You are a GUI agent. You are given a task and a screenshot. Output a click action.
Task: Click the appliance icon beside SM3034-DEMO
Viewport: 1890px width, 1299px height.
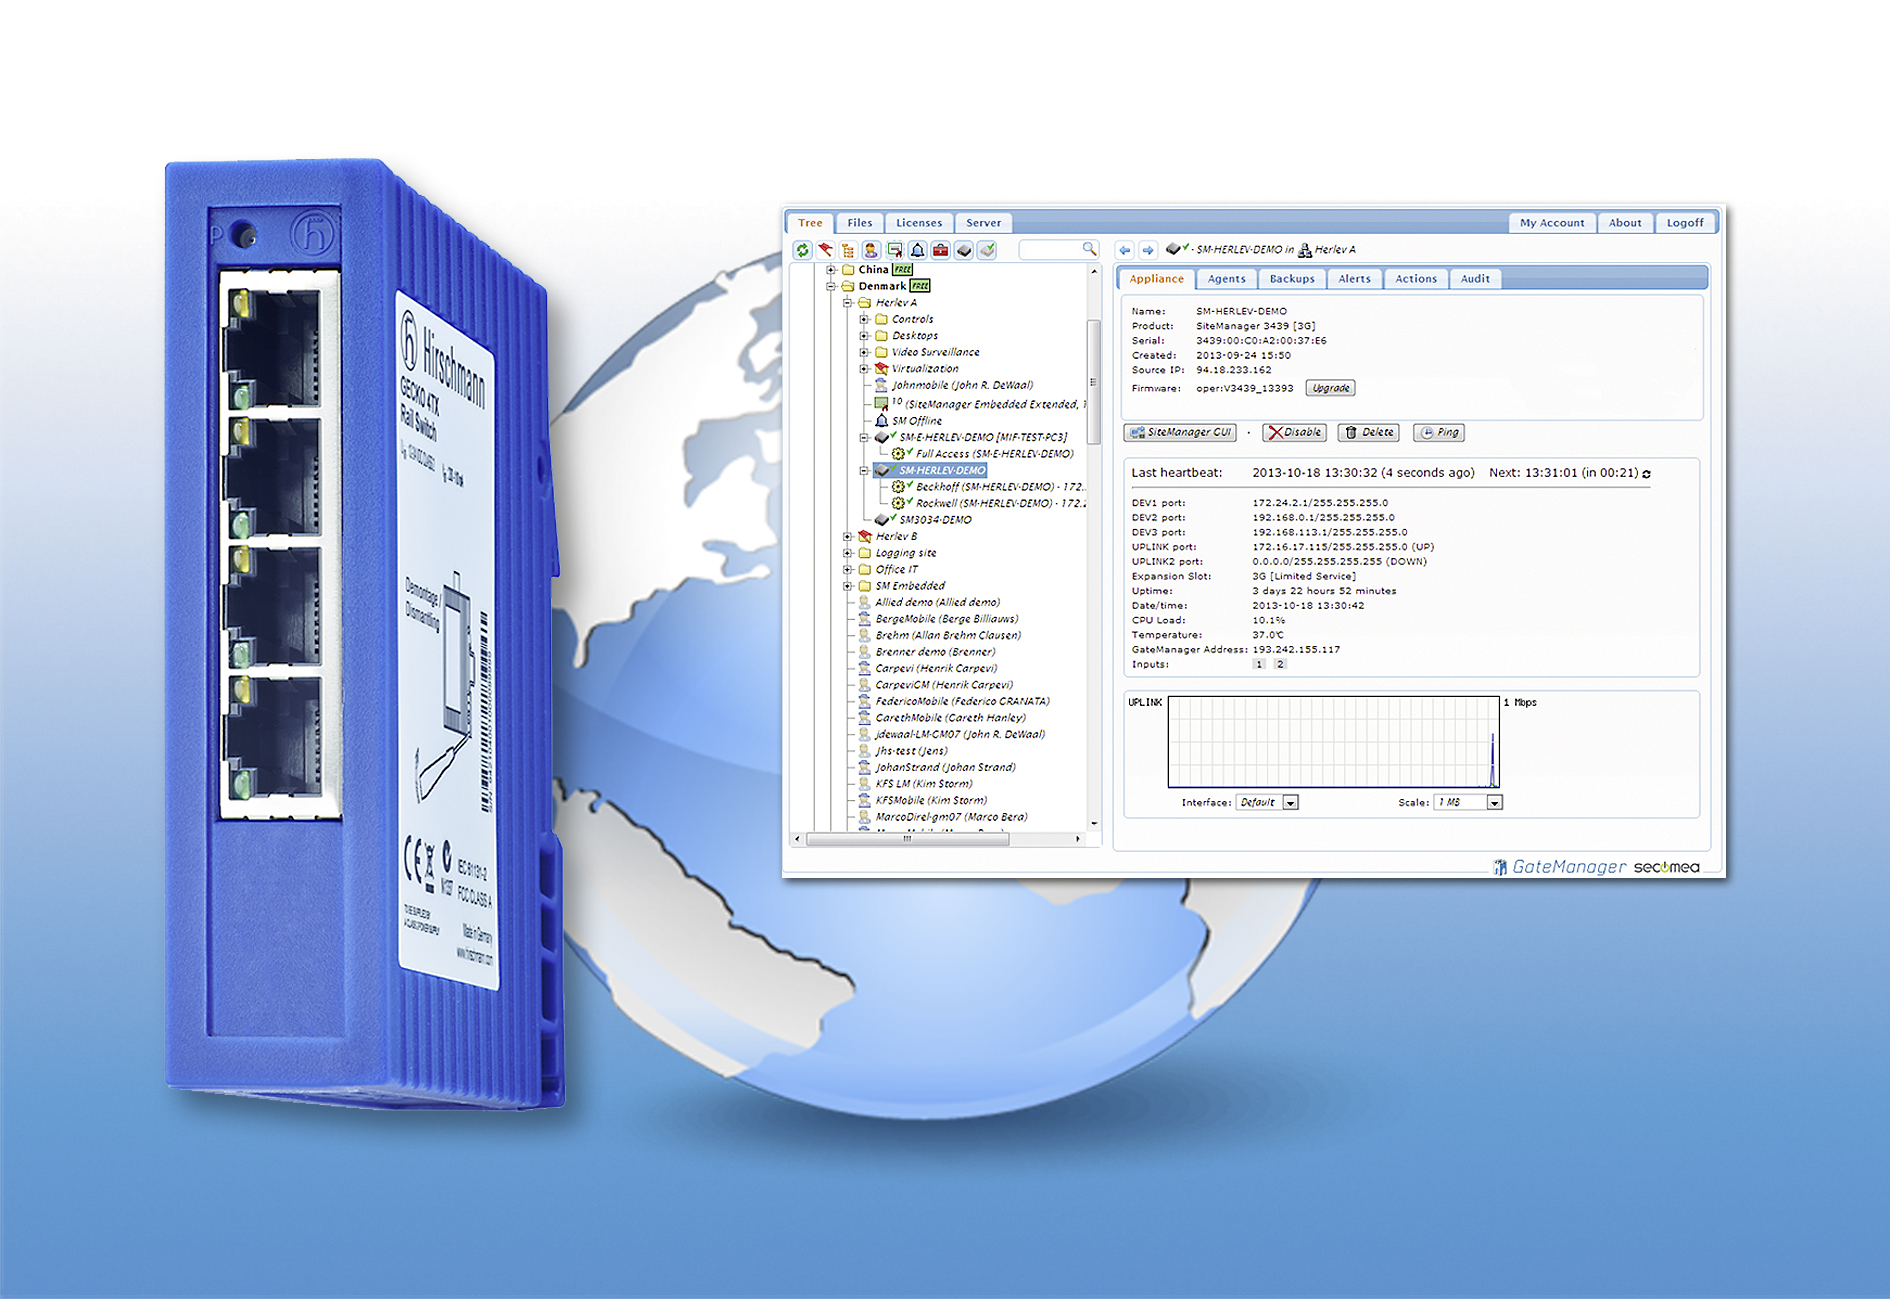coord(883,520)
